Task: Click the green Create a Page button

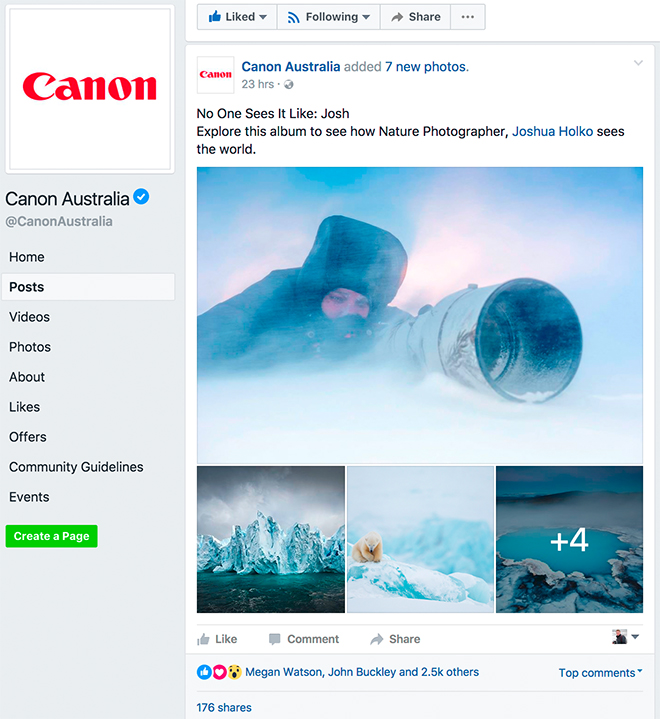Action: click(x=51, y=536)
